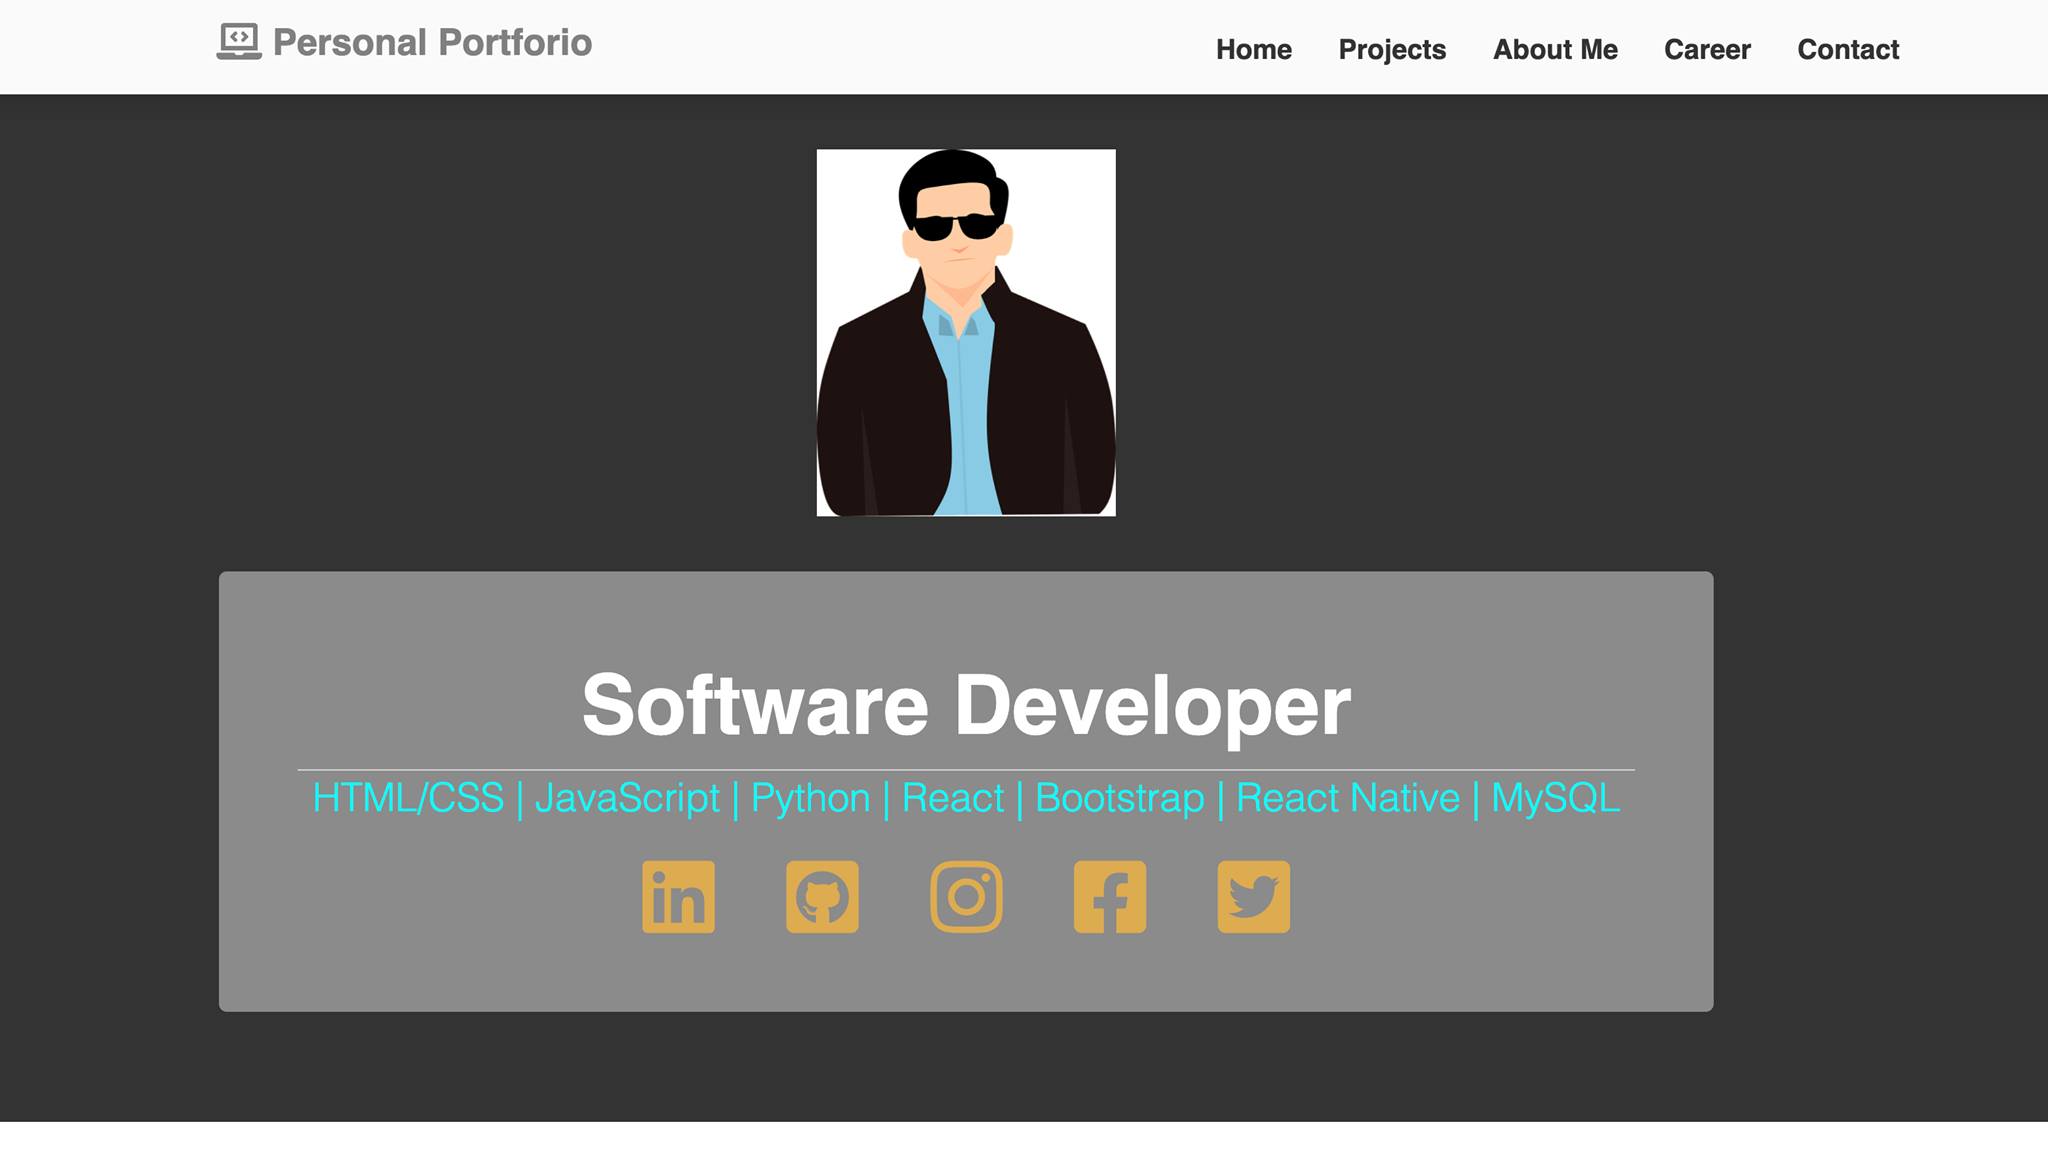Click the Python skill link

click(810, 798)
